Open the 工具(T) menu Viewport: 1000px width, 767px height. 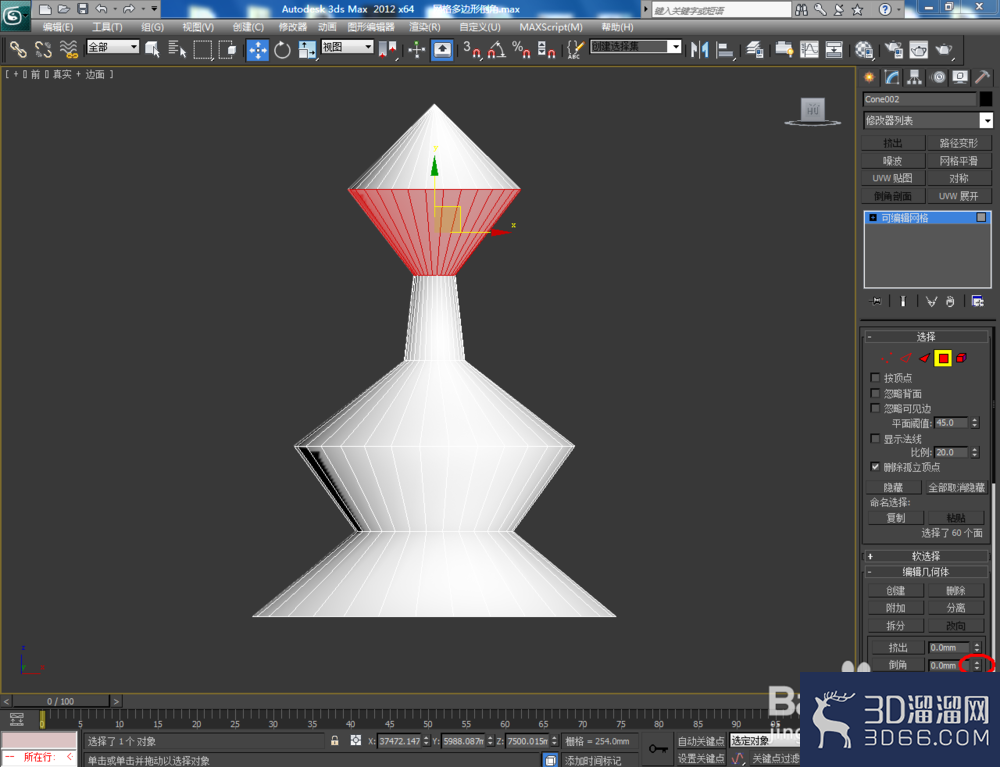[x=107, y=27]
